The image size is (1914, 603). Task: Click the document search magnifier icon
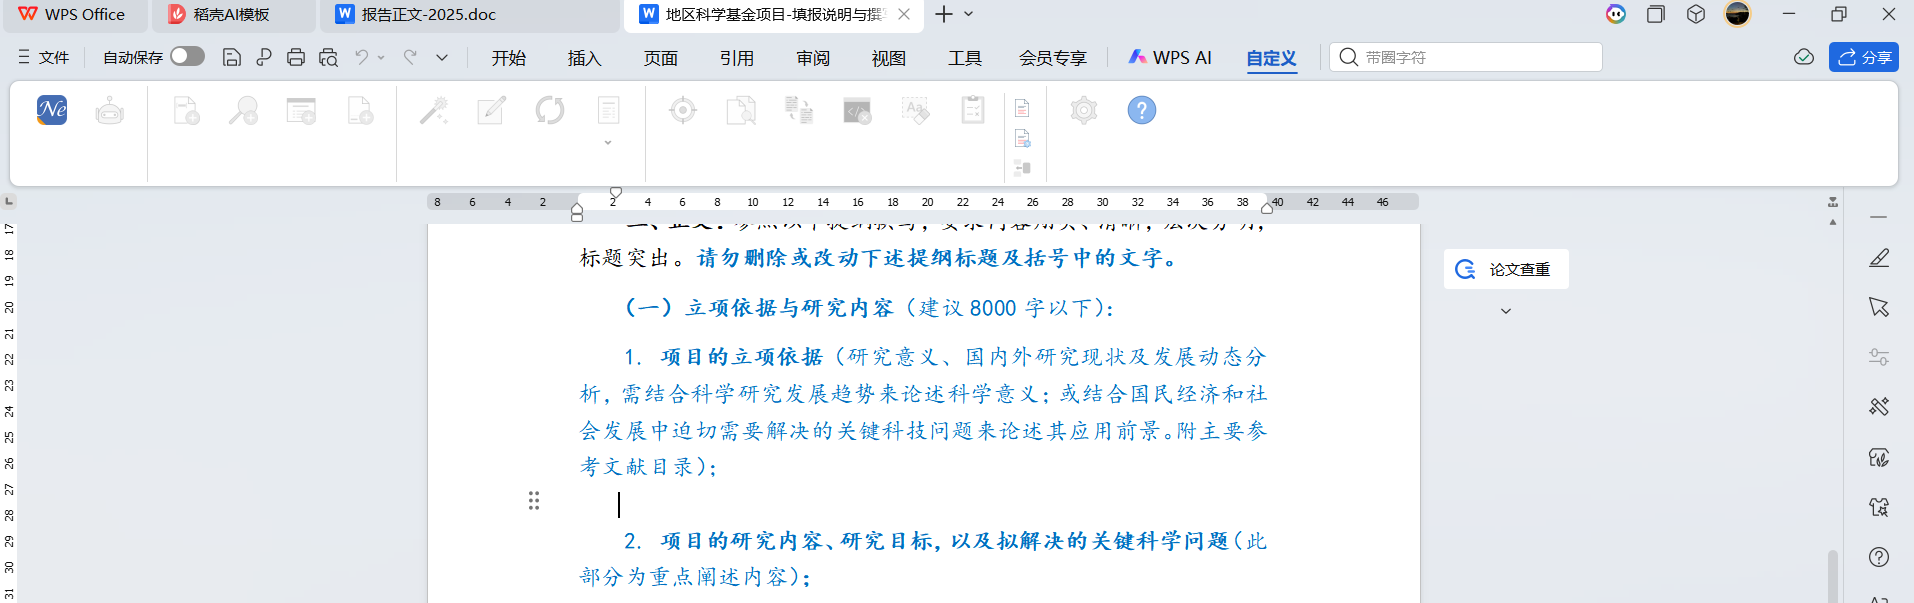[x=741, y=110]
